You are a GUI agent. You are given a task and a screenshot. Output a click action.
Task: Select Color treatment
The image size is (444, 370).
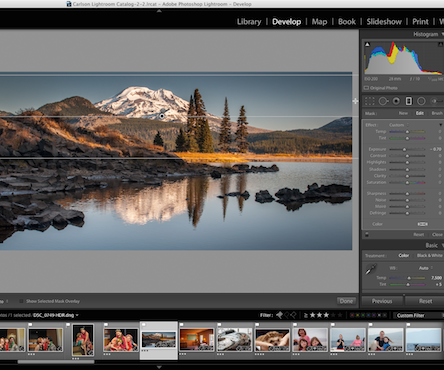pos(403,255)
